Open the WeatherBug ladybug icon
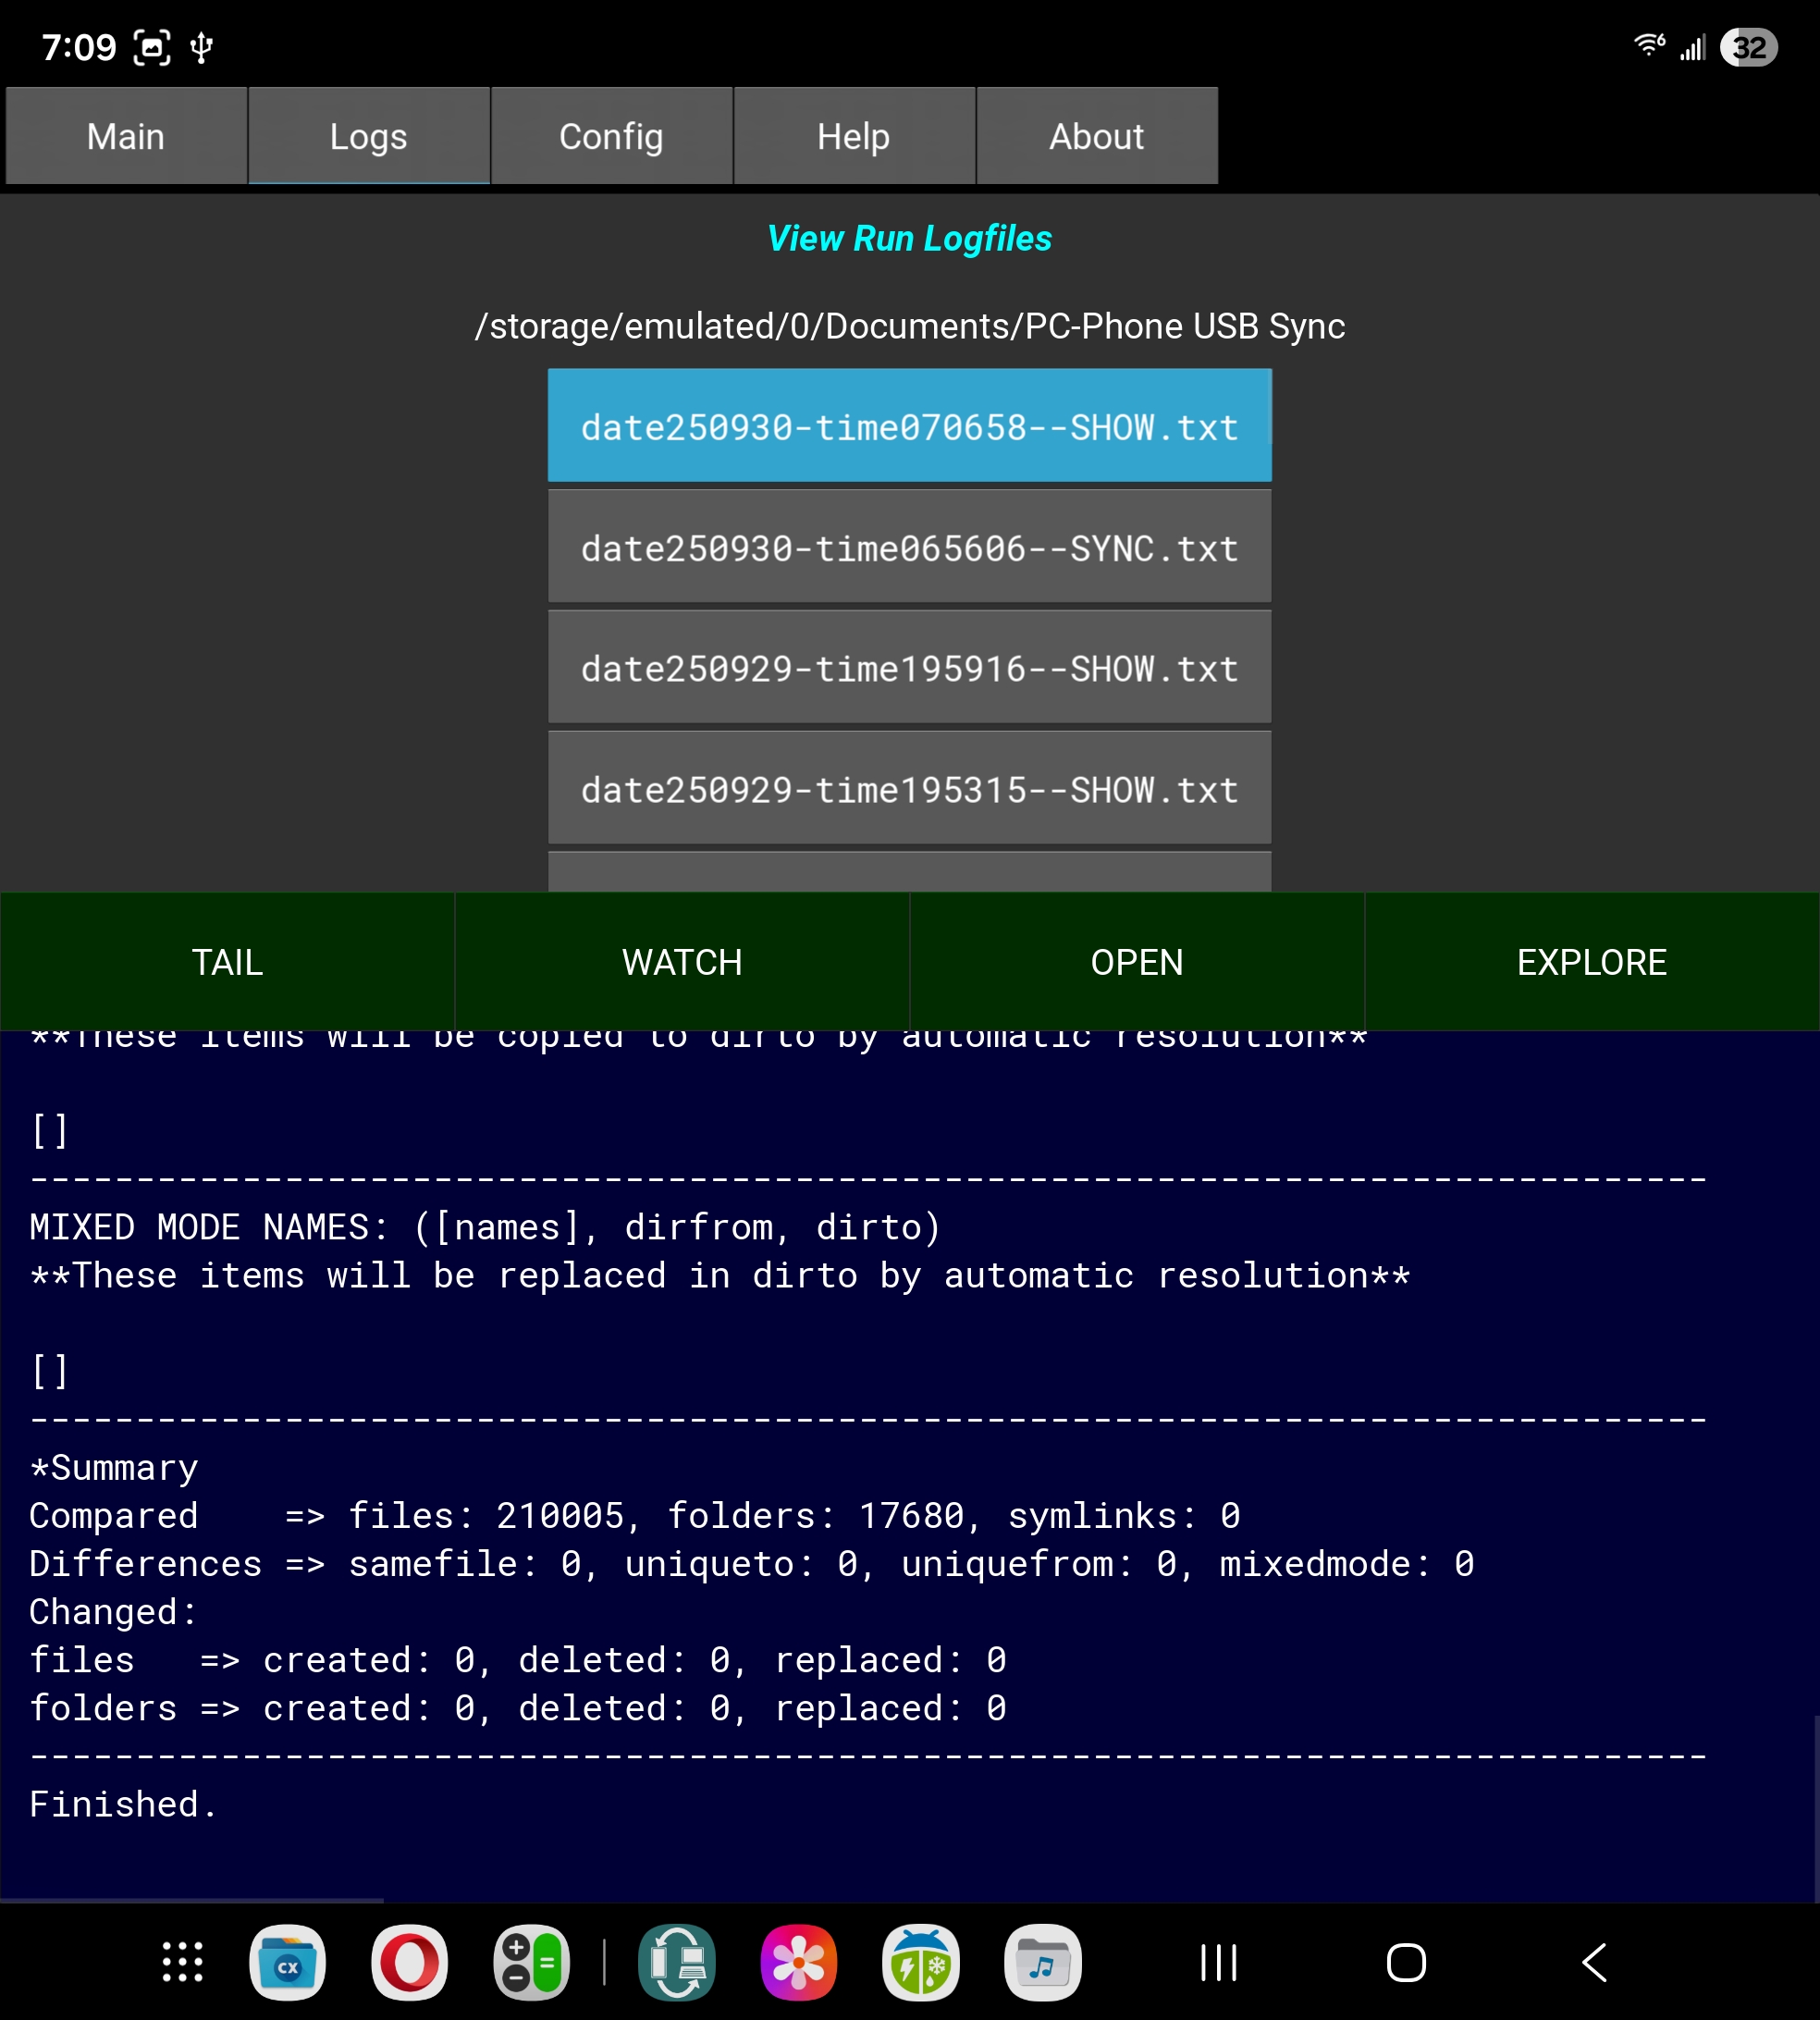The height and width of the screenshot is (2020, 1820). coord(920,1962)
